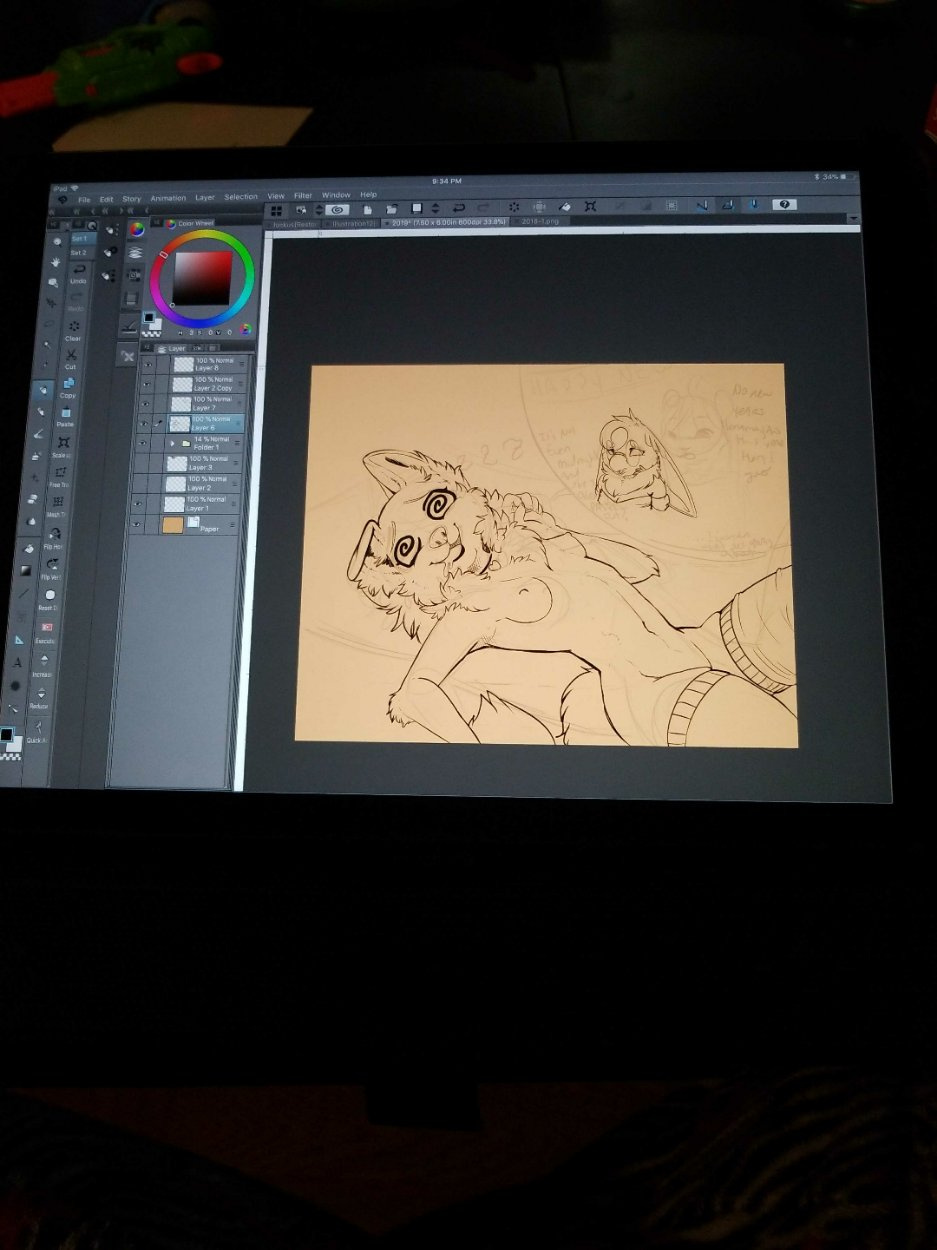
Task: Select the Gradient tool
Action: (x=26, y=570)
